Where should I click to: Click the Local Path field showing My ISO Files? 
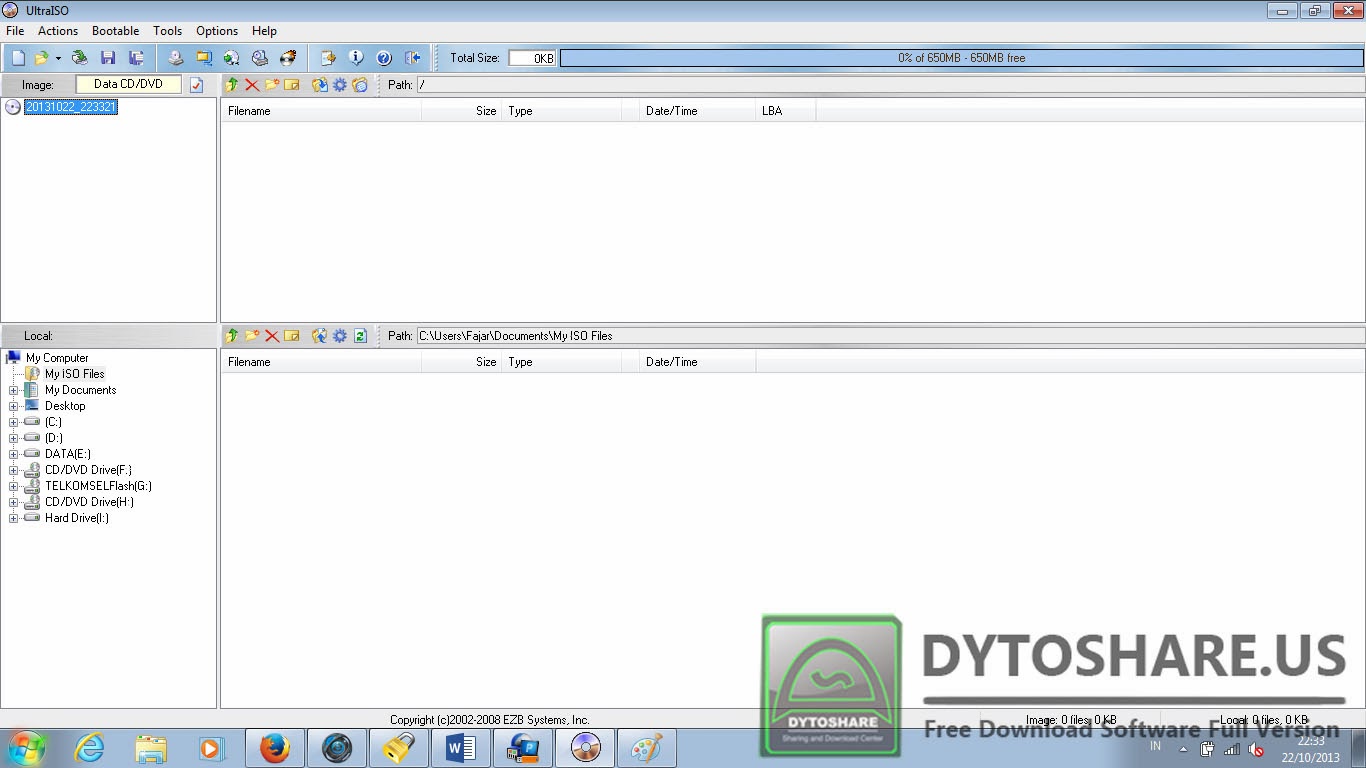890,336
